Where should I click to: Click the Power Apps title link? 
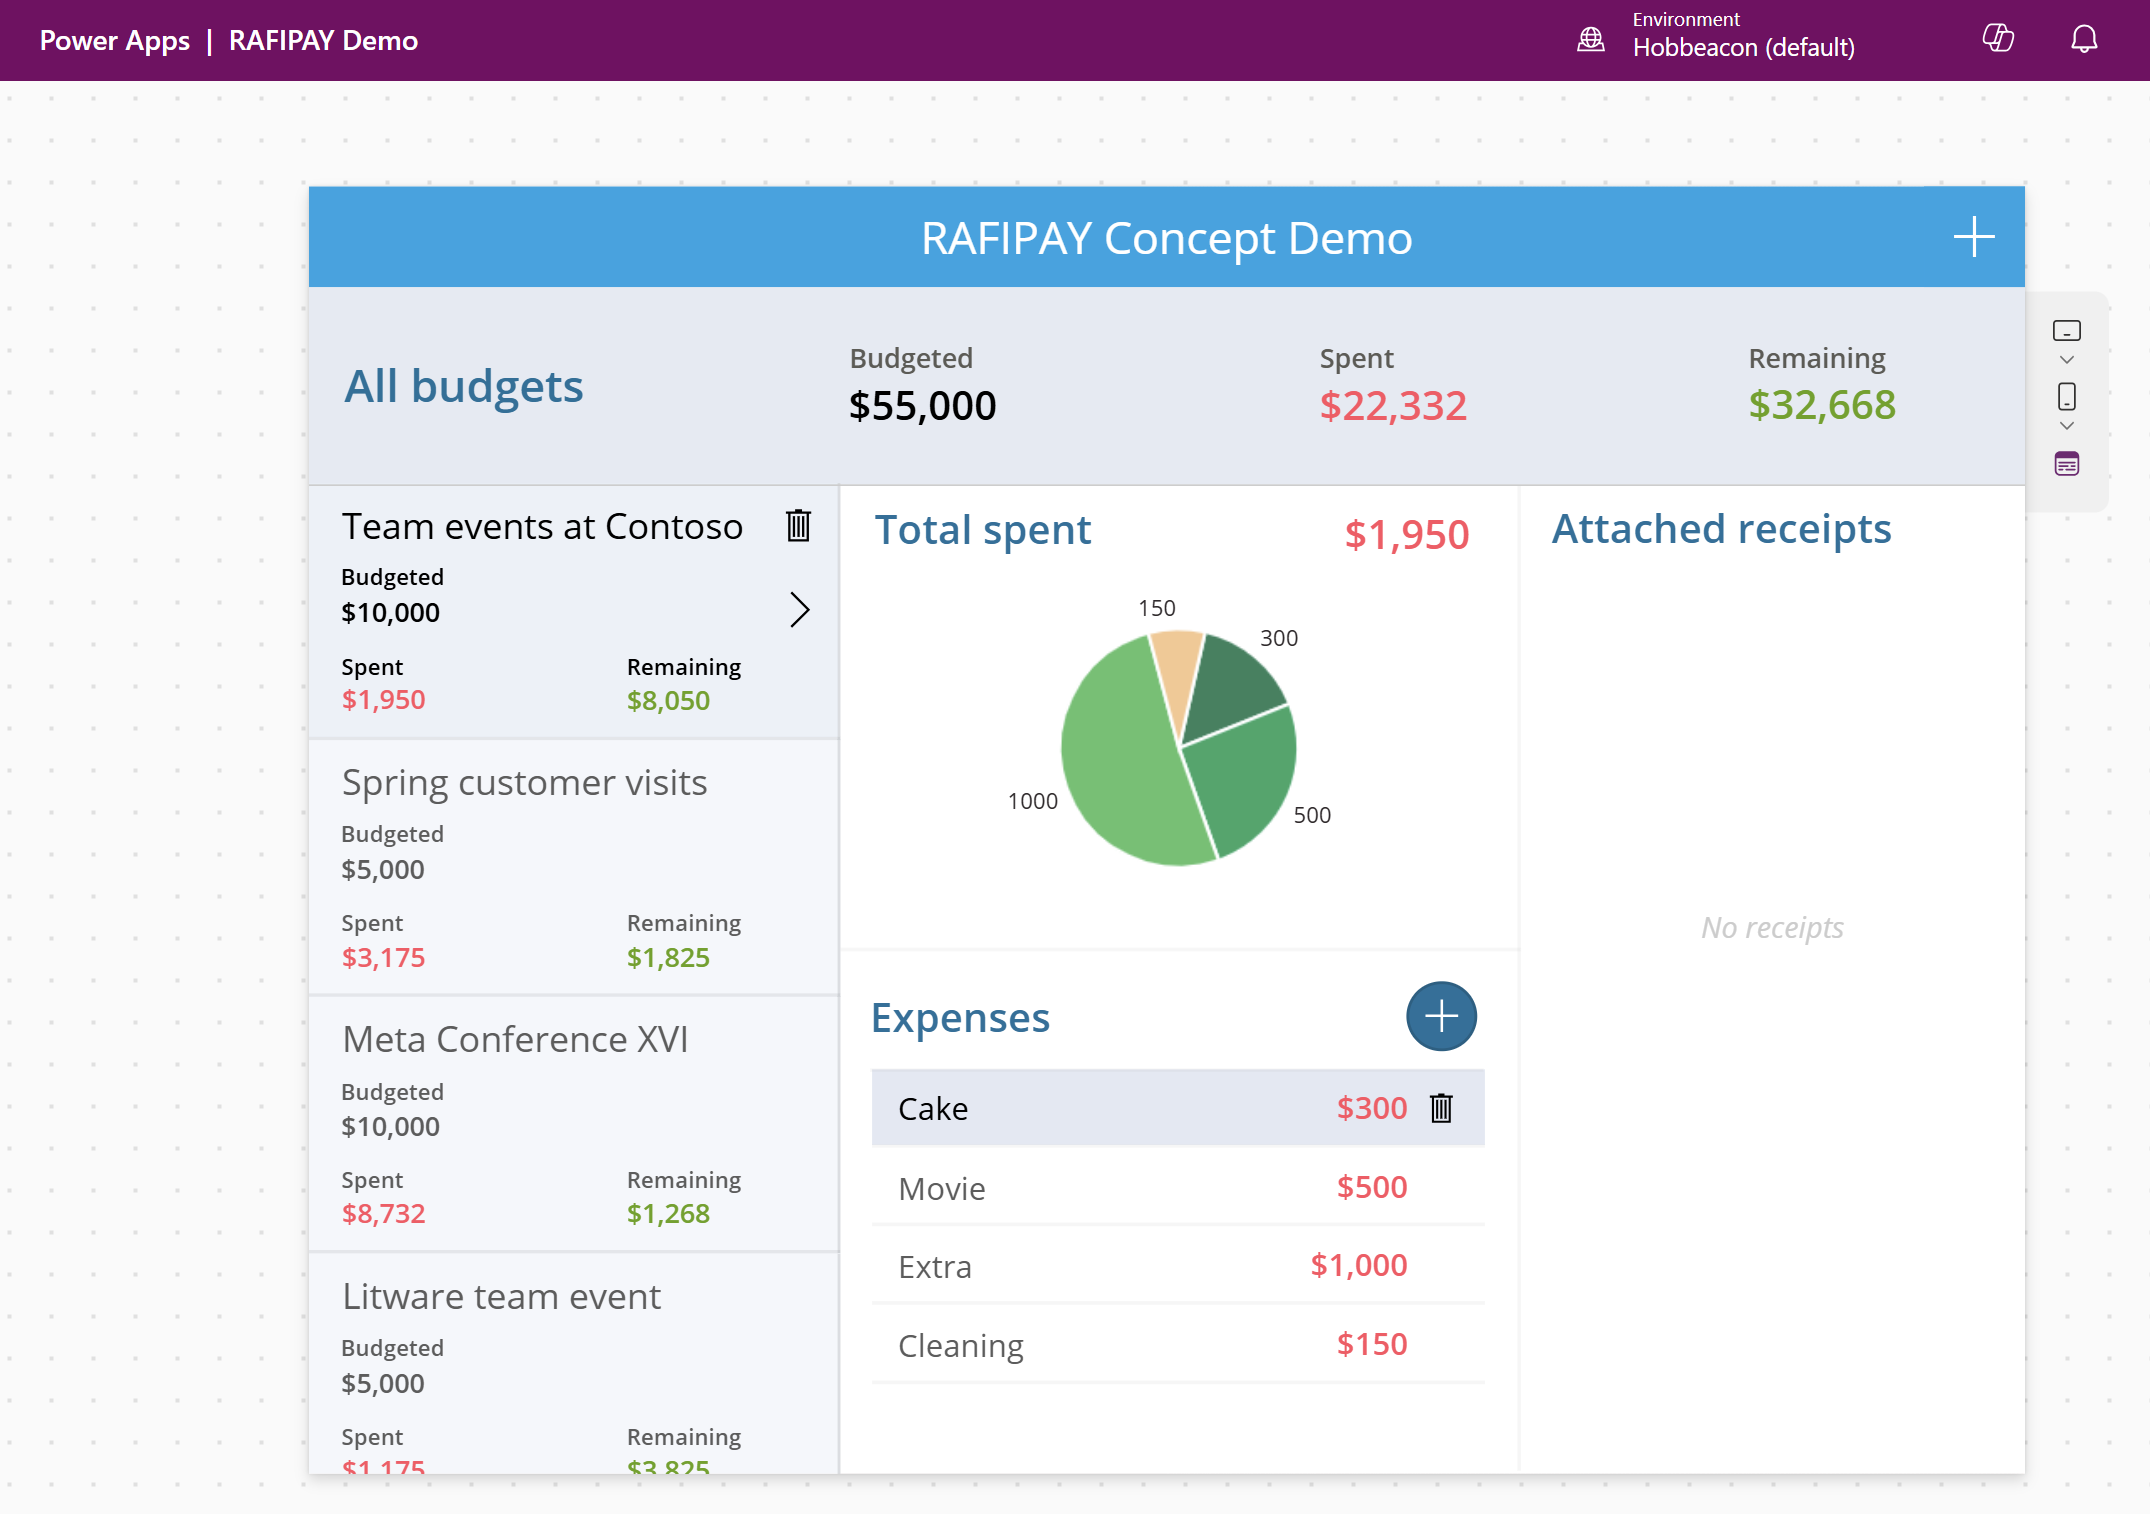coord(115,40)
